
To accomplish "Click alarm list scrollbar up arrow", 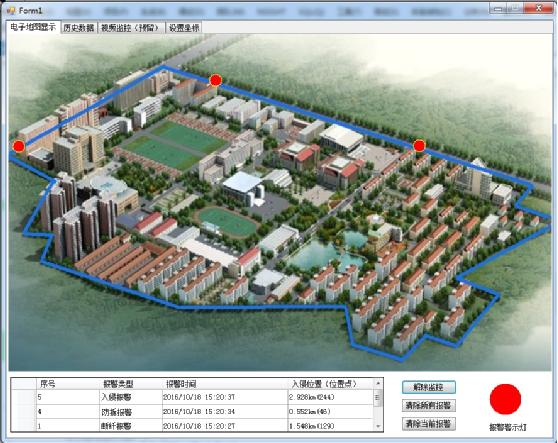I will click(x=378, y=383).
